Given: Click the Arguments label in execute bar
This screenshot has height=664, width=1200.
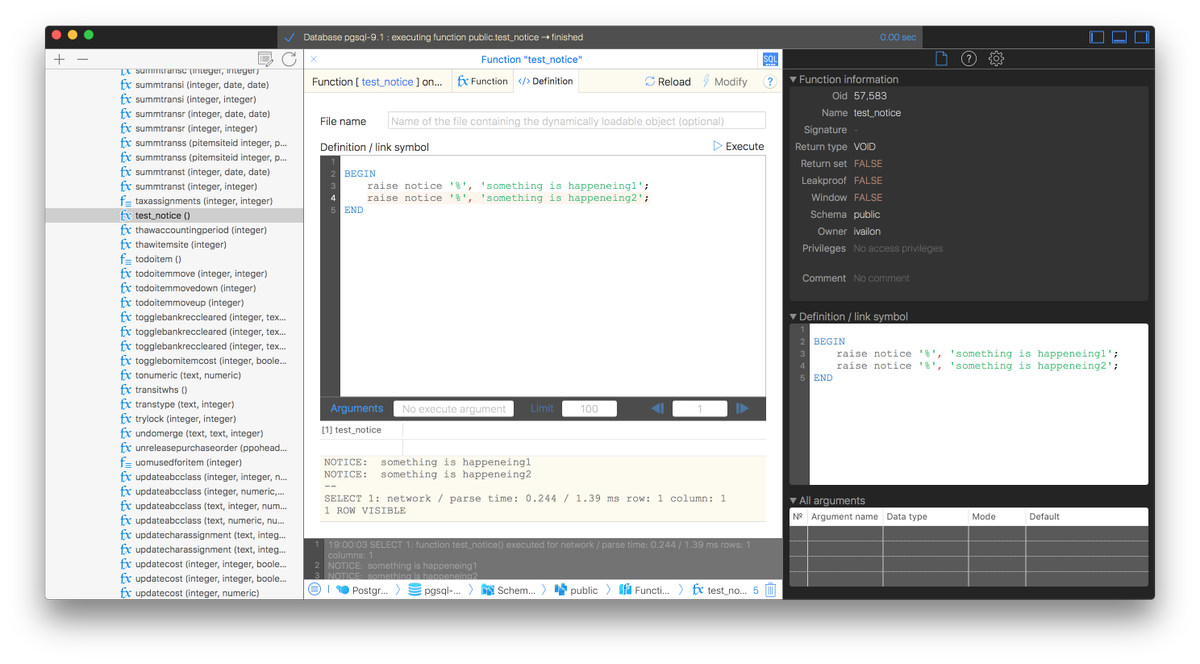Looking at the screenshot, I should click(x=357, y=408).
